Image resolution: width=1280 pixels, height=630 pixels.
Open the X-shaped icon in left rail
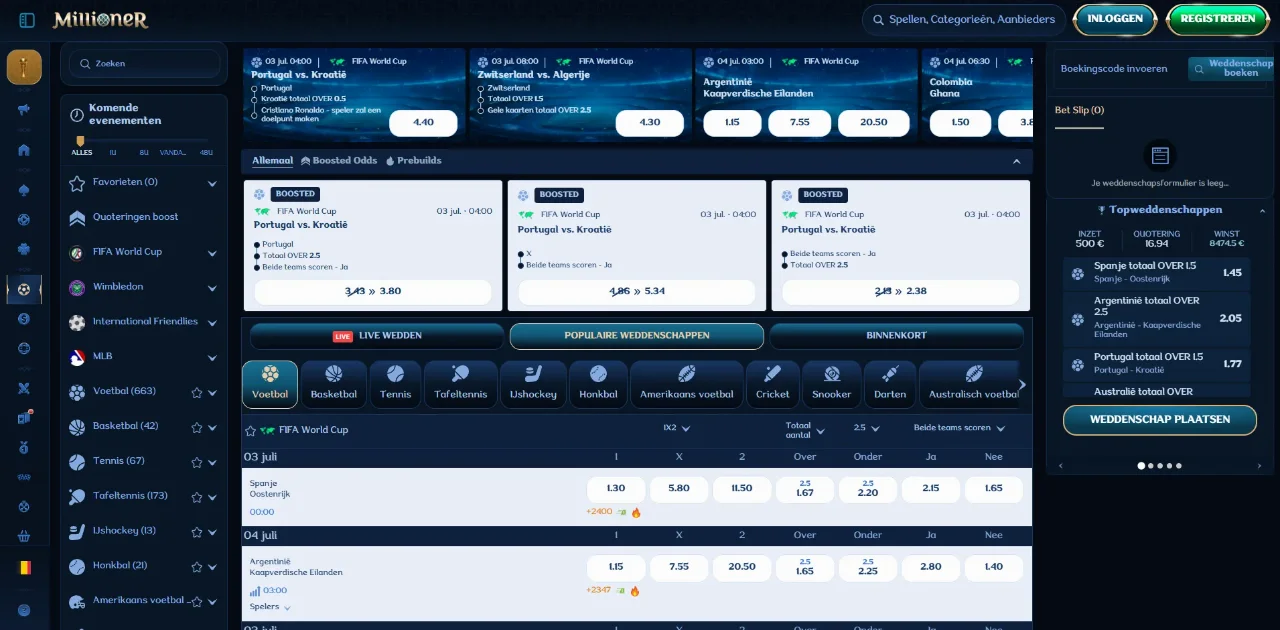click(24, 388)
